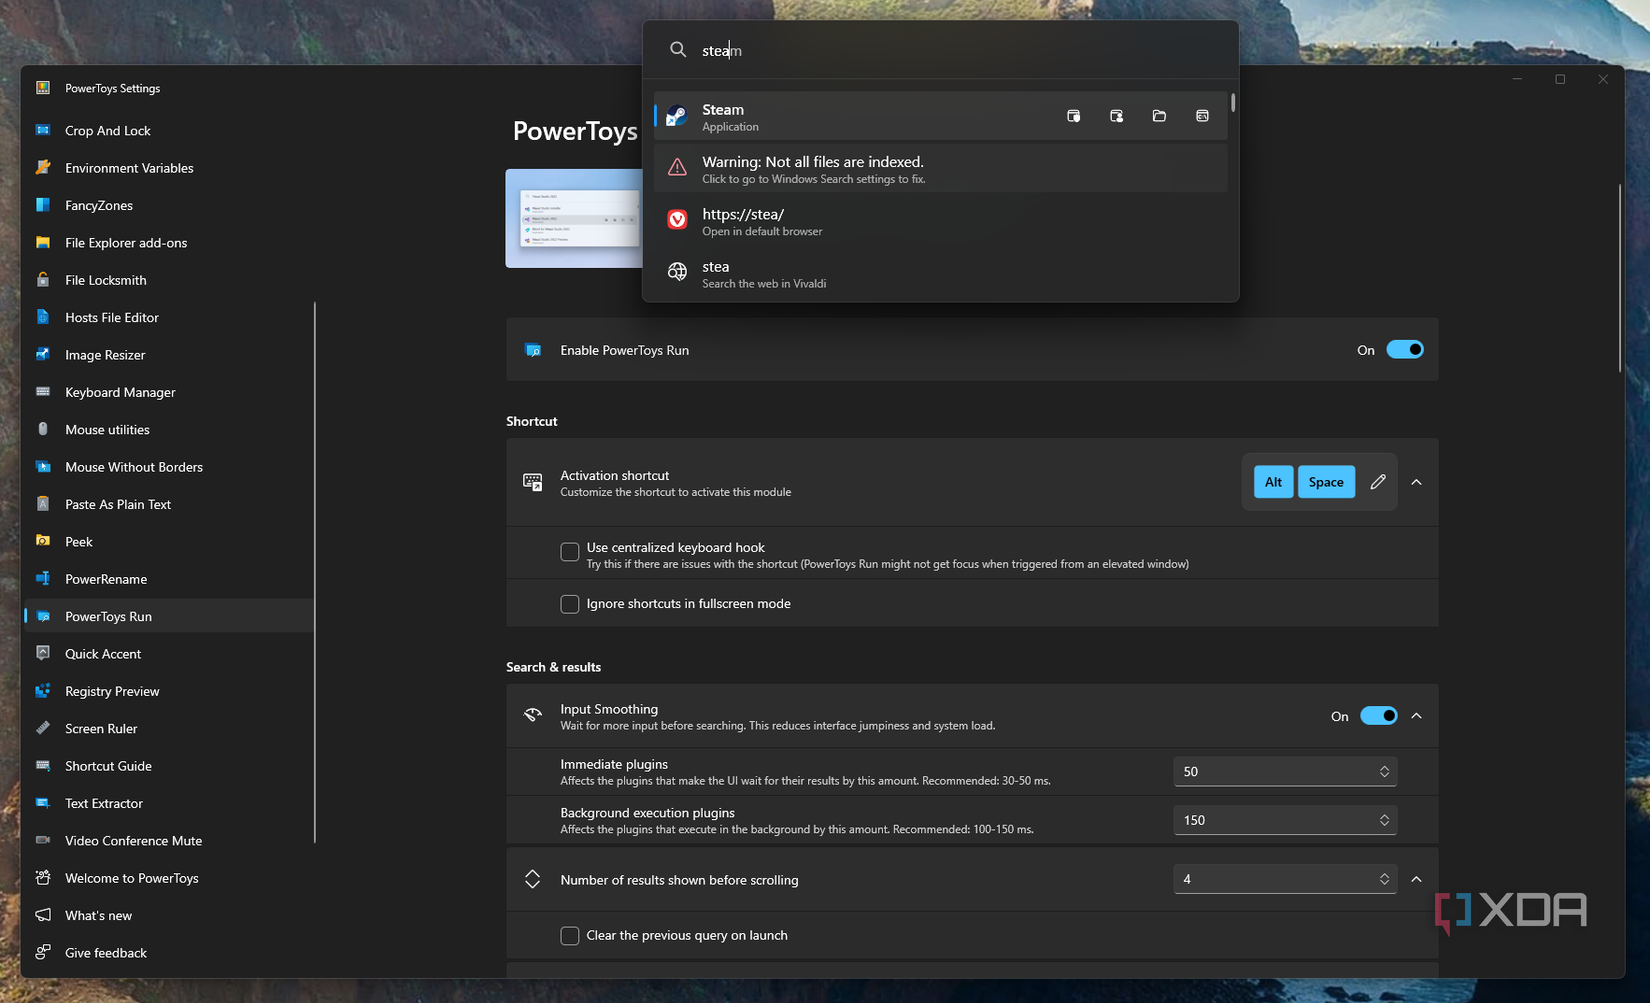Collapse Number of results section
The height and width of the screenshot is (1003, 1650).
point(1416,879)
